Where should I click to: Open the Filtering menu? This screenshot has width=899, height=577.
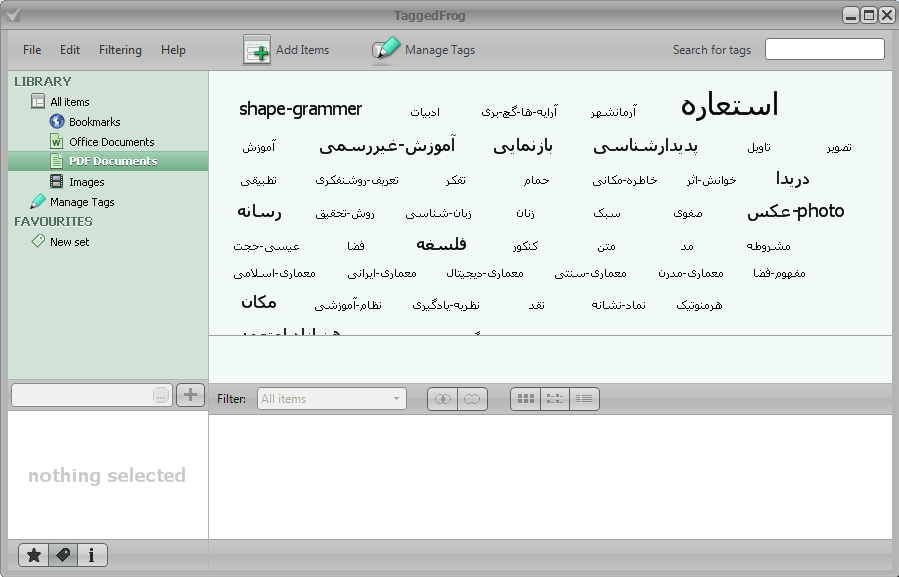[x=120, y=50]
